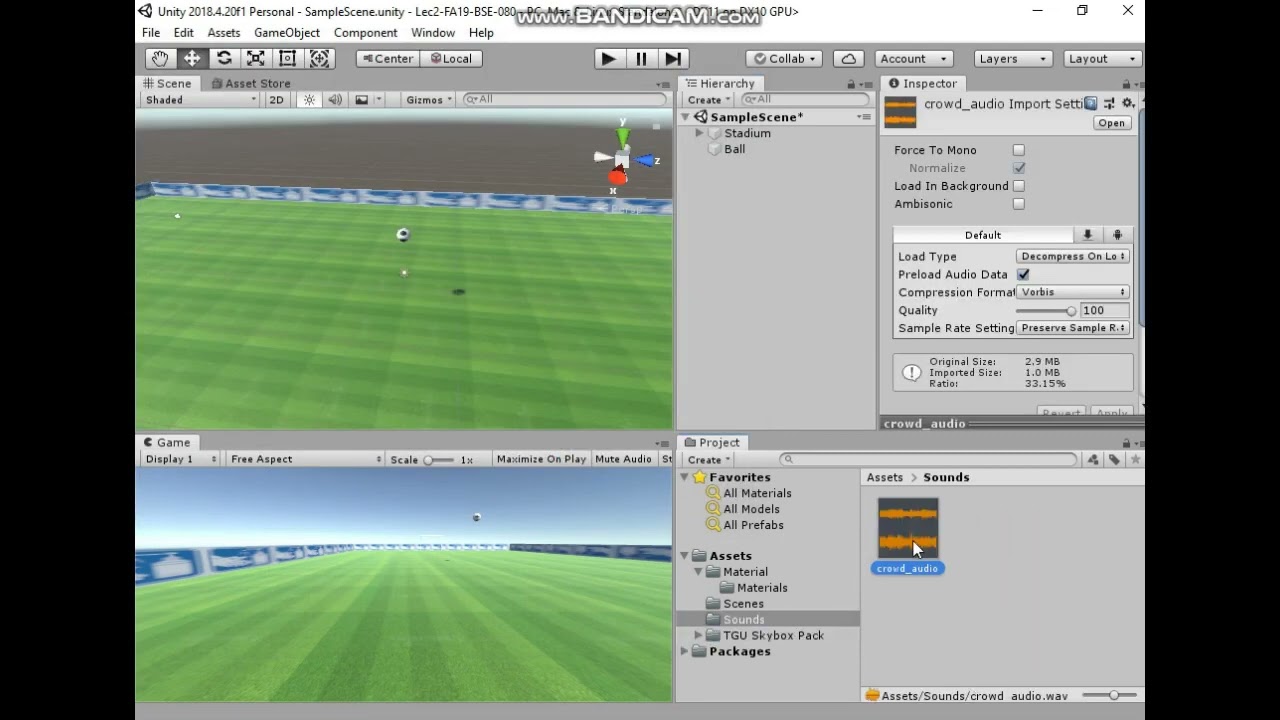1280x720 pixels.
Task: Adjust the audio Quality slider
Action: coord(1046,310)
